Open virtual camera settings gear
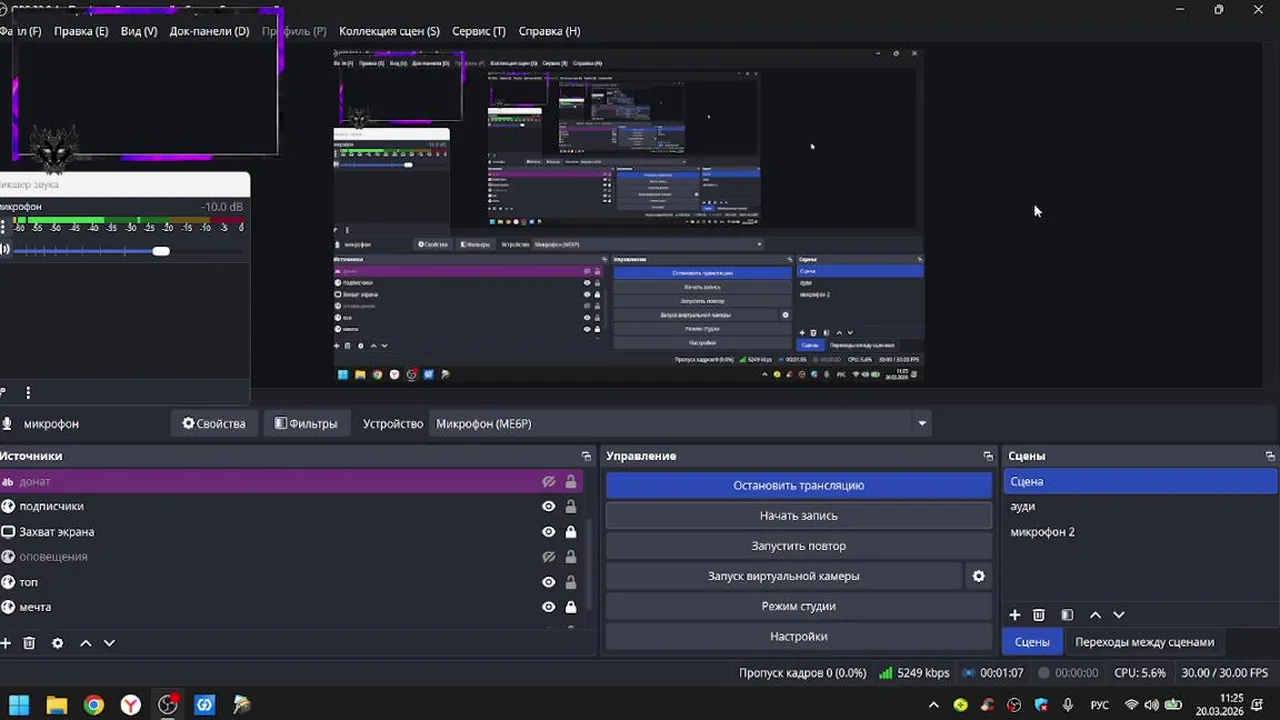 (979, 576)
